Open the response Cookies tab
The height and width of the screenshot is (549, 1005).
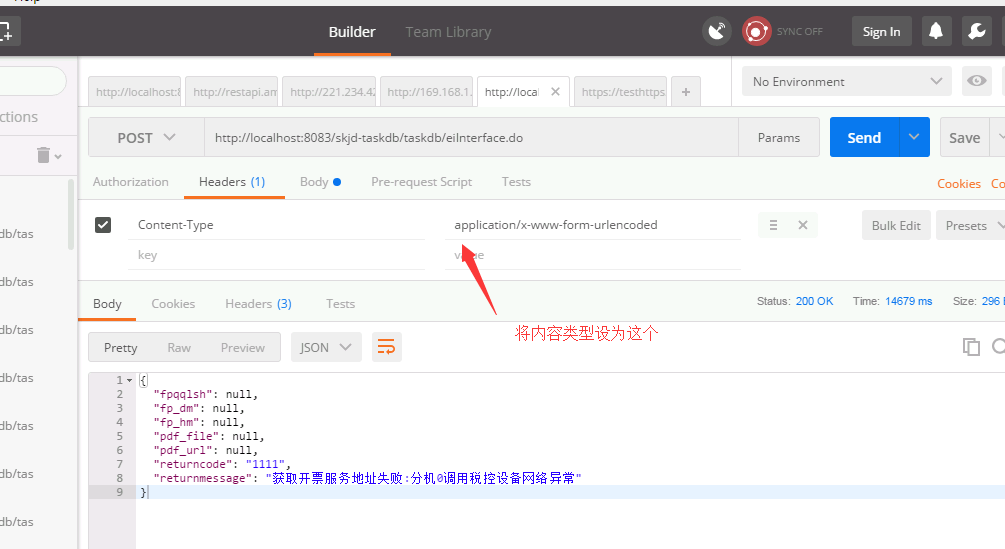coord(173,304)
